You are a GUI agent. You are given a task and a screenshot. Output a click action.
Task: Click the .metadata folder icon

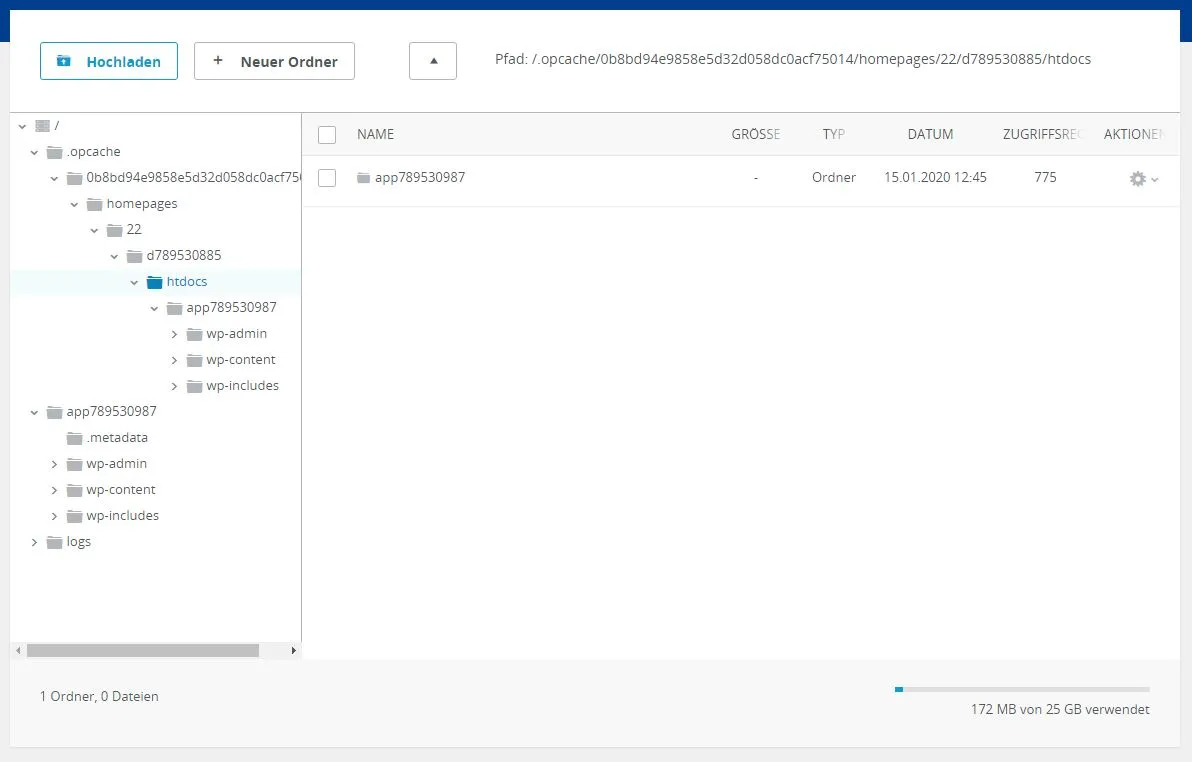pos(74,438)
